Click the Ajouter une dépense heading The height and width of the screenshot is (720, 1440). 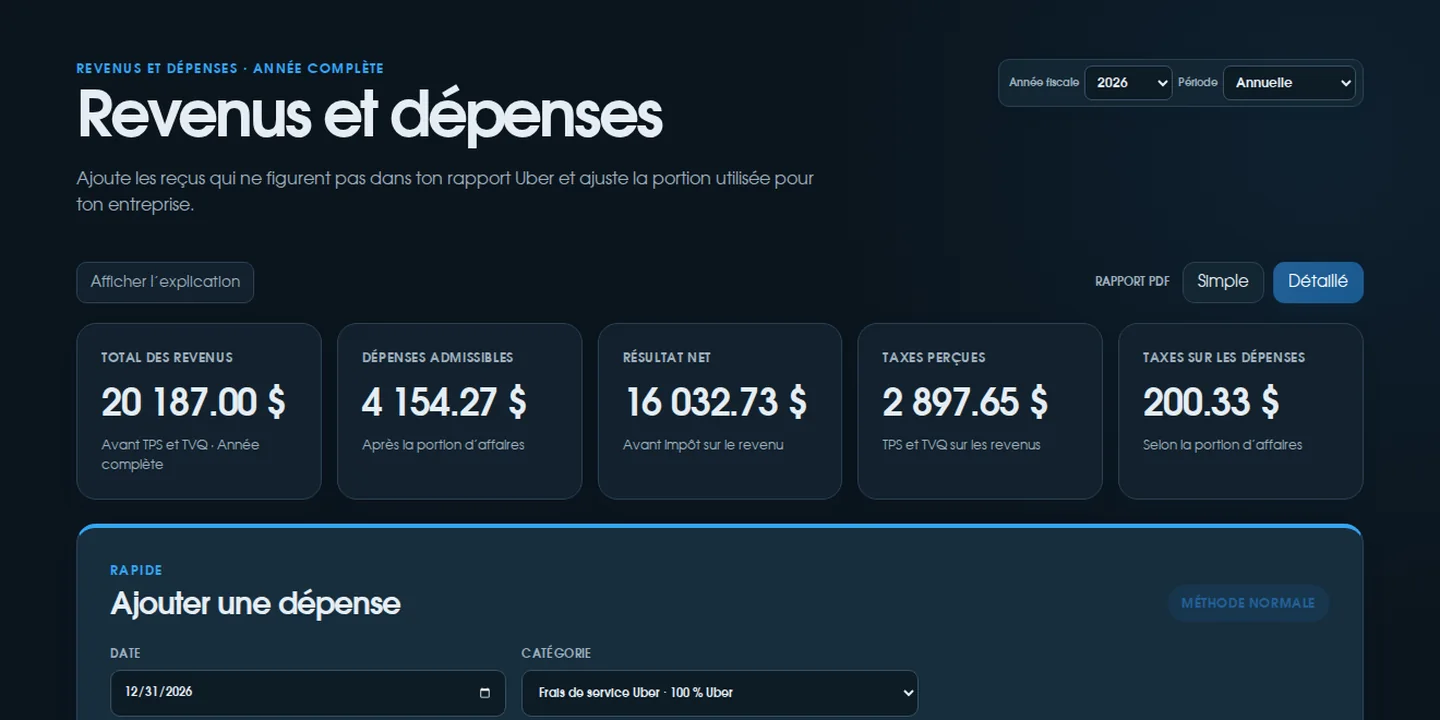256,603
